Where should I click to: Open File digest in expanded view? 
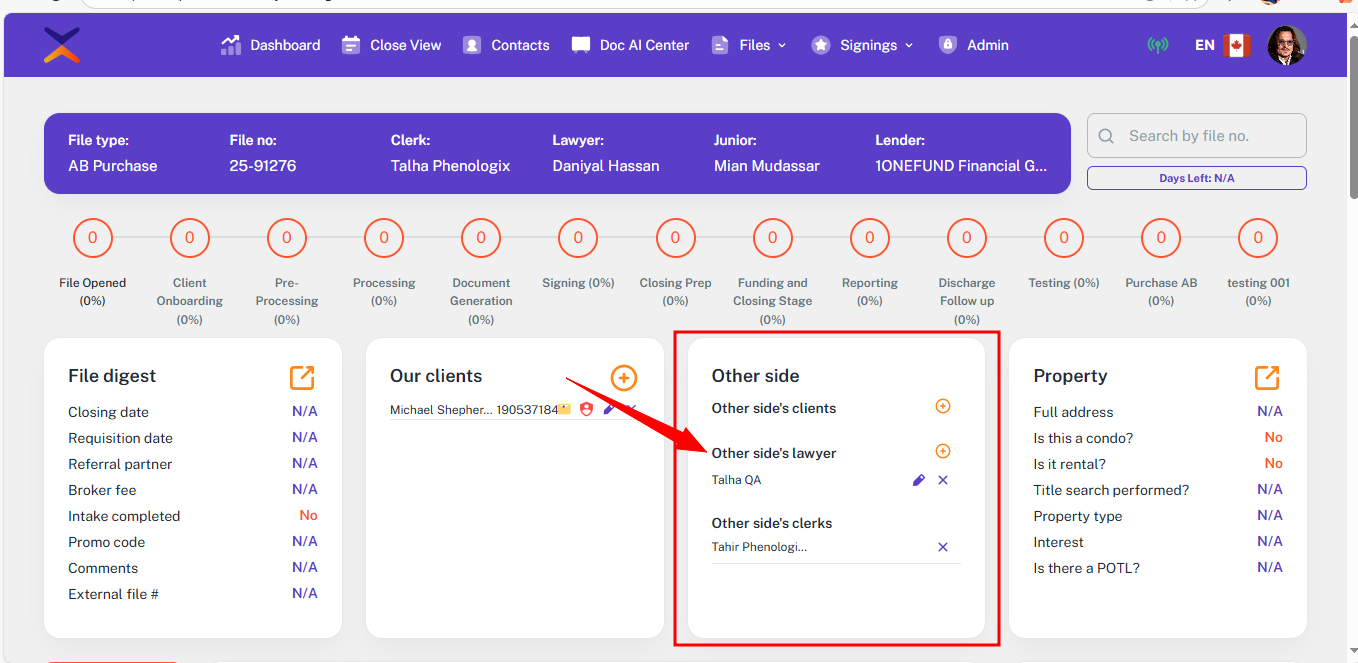[302, 377]
